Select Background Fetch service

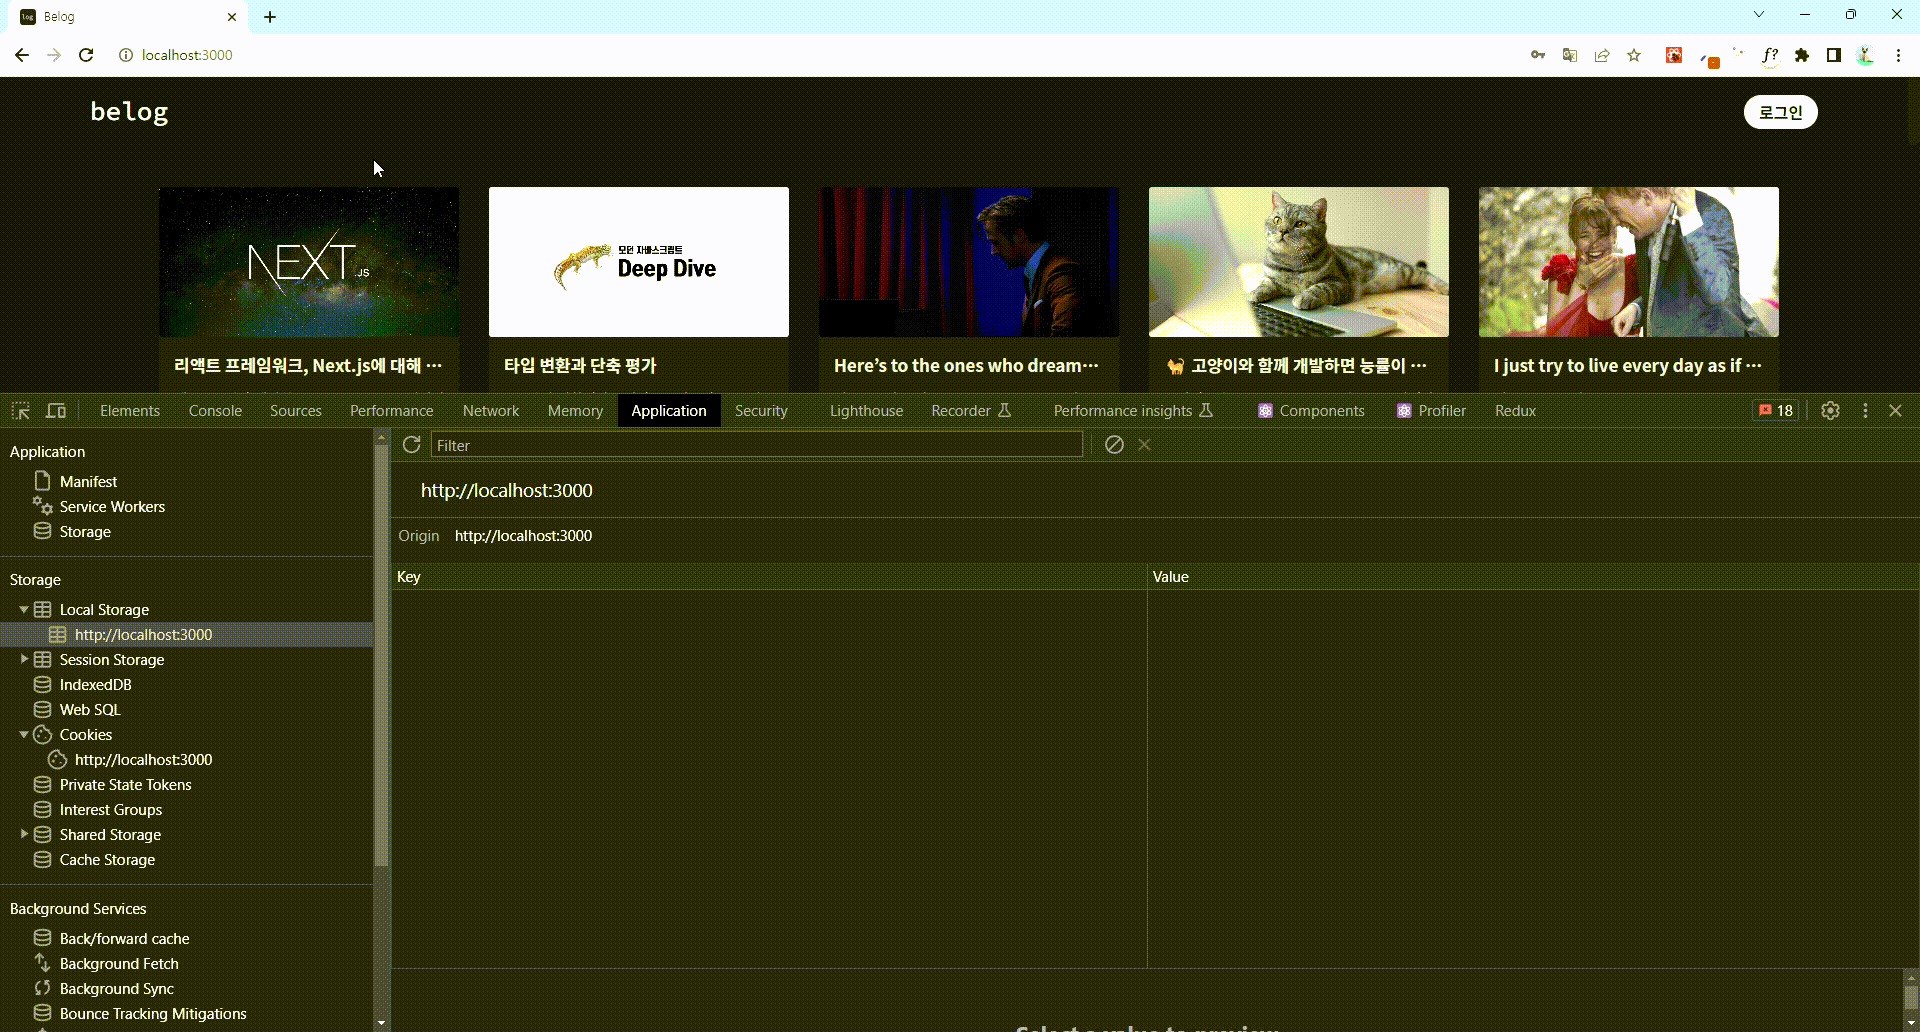(119, 963)
